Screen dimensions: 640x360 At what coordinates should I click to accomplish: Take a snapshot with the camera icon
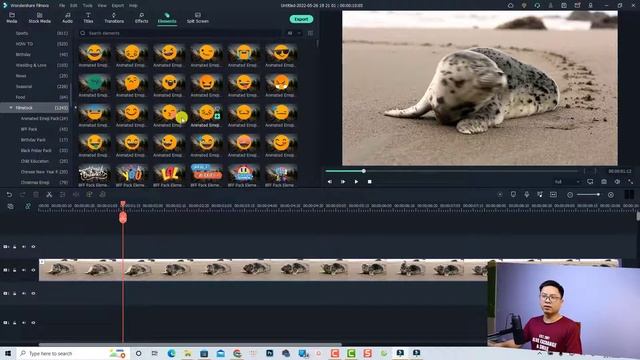click(x=604, y=182)
